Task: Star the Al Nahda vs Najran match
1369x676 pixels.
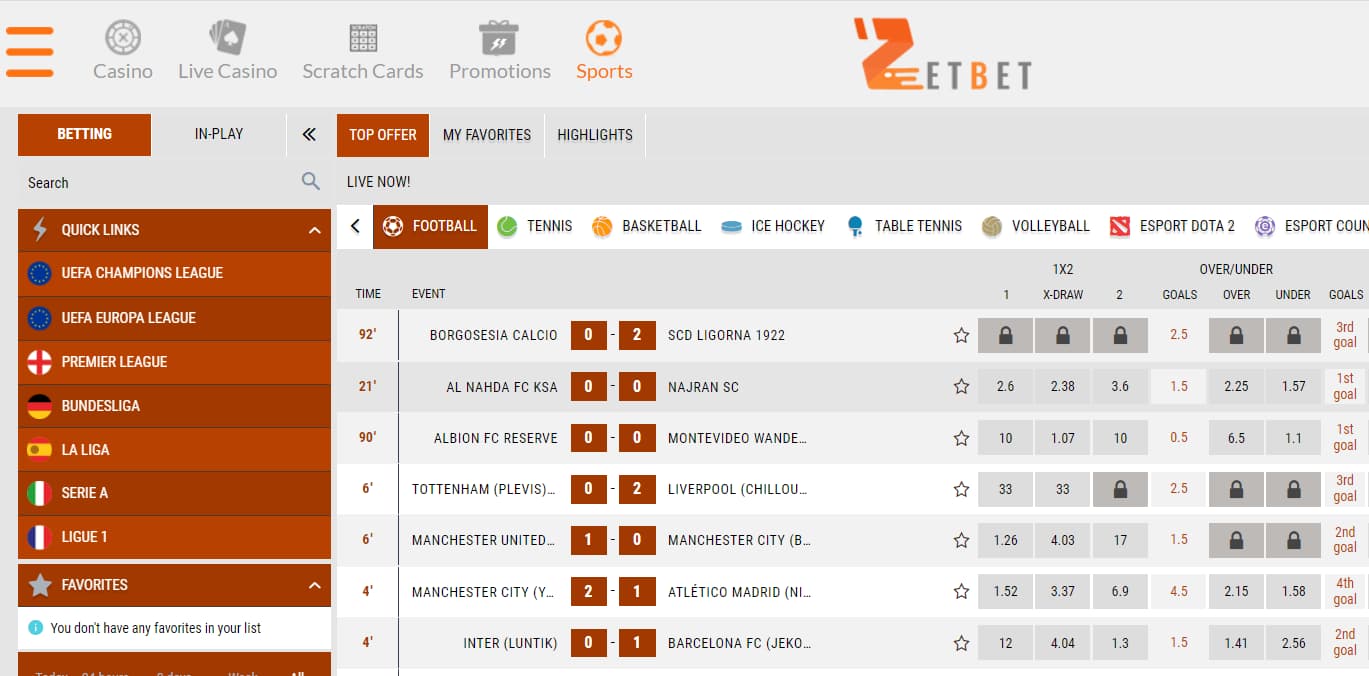Action: (x=961, y=387)
